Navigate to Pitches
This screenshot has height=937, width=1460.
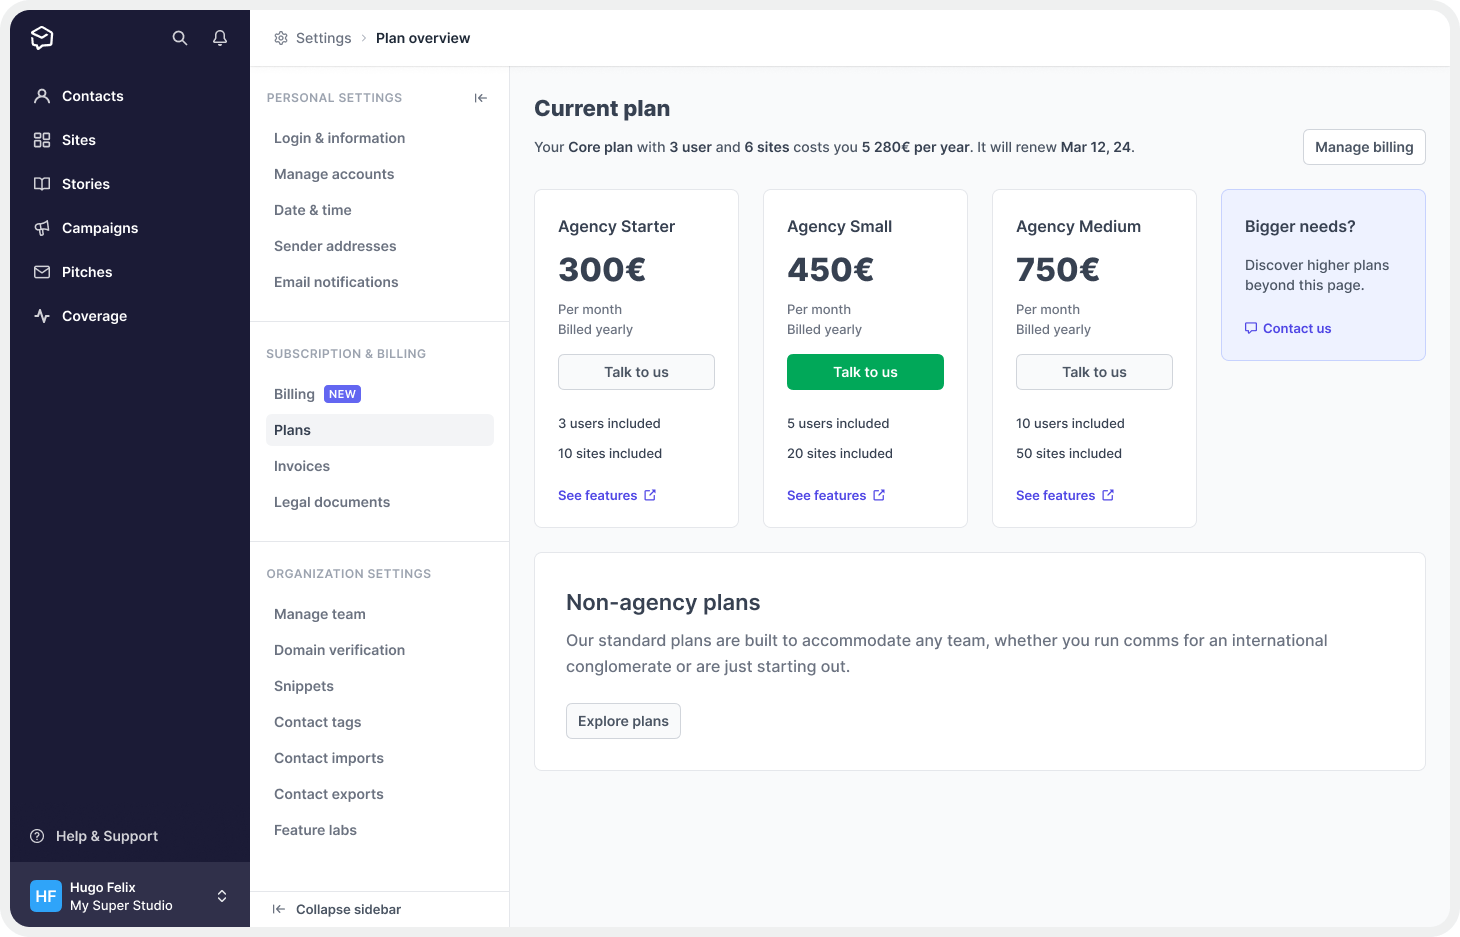(x=87, y=272)
